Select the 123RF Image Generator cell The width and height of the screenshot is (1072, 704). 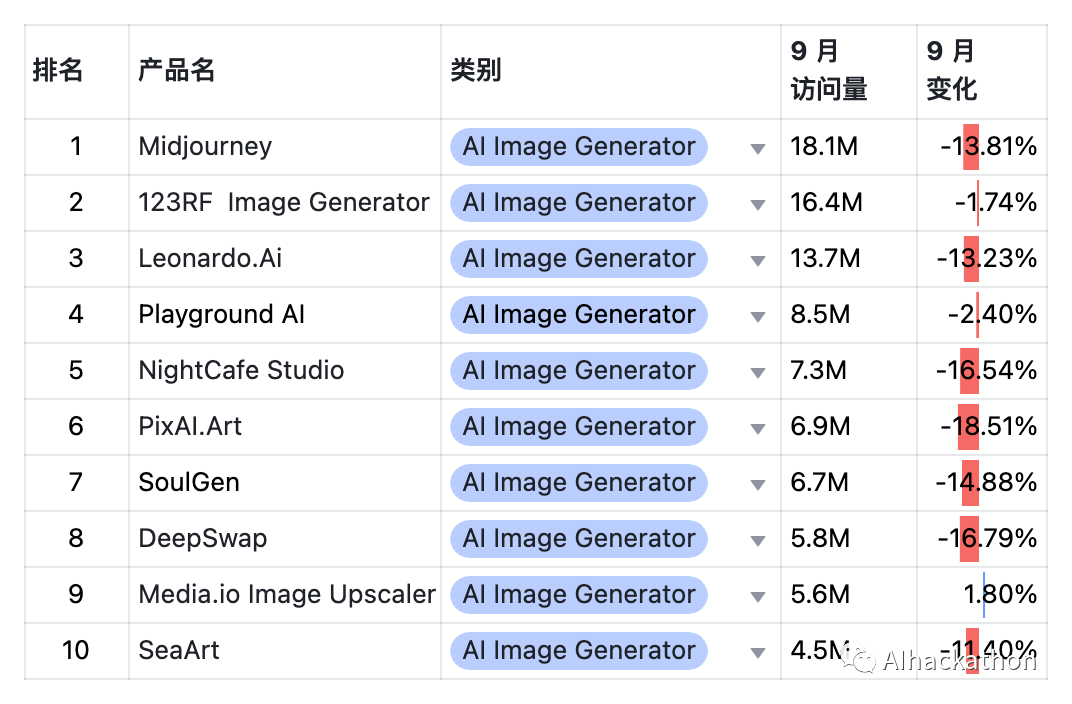tap(284, 203)
